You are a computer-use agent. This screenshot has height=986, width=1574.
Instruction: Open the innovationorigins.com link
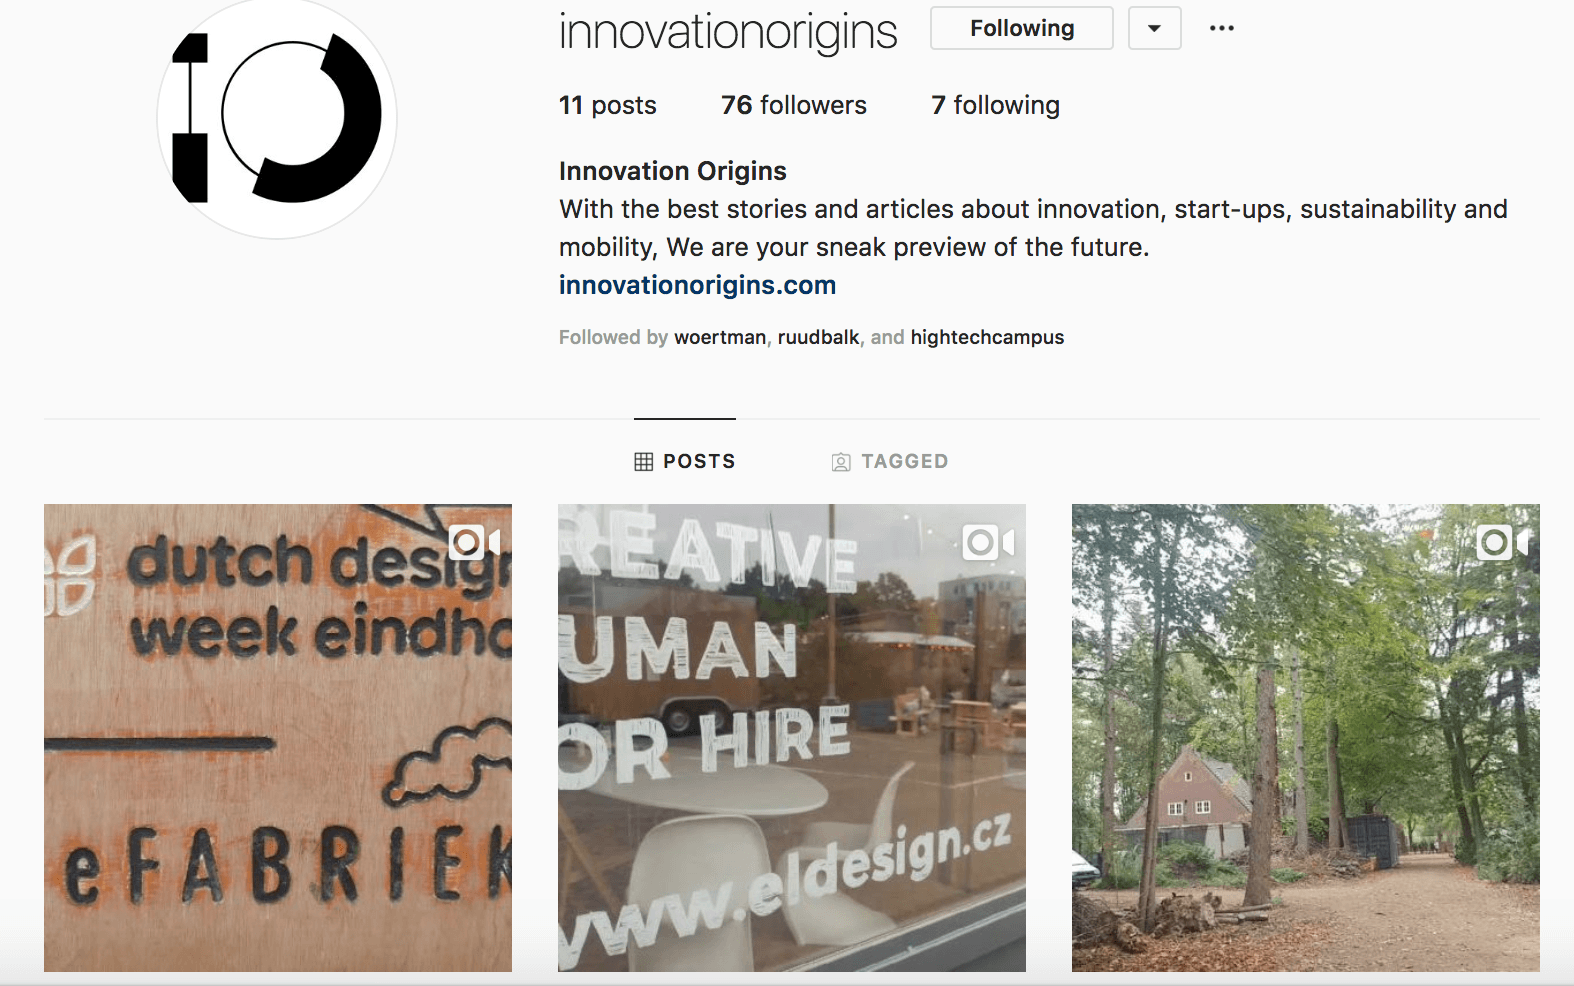pyautogui.click(x=697, y=285)
